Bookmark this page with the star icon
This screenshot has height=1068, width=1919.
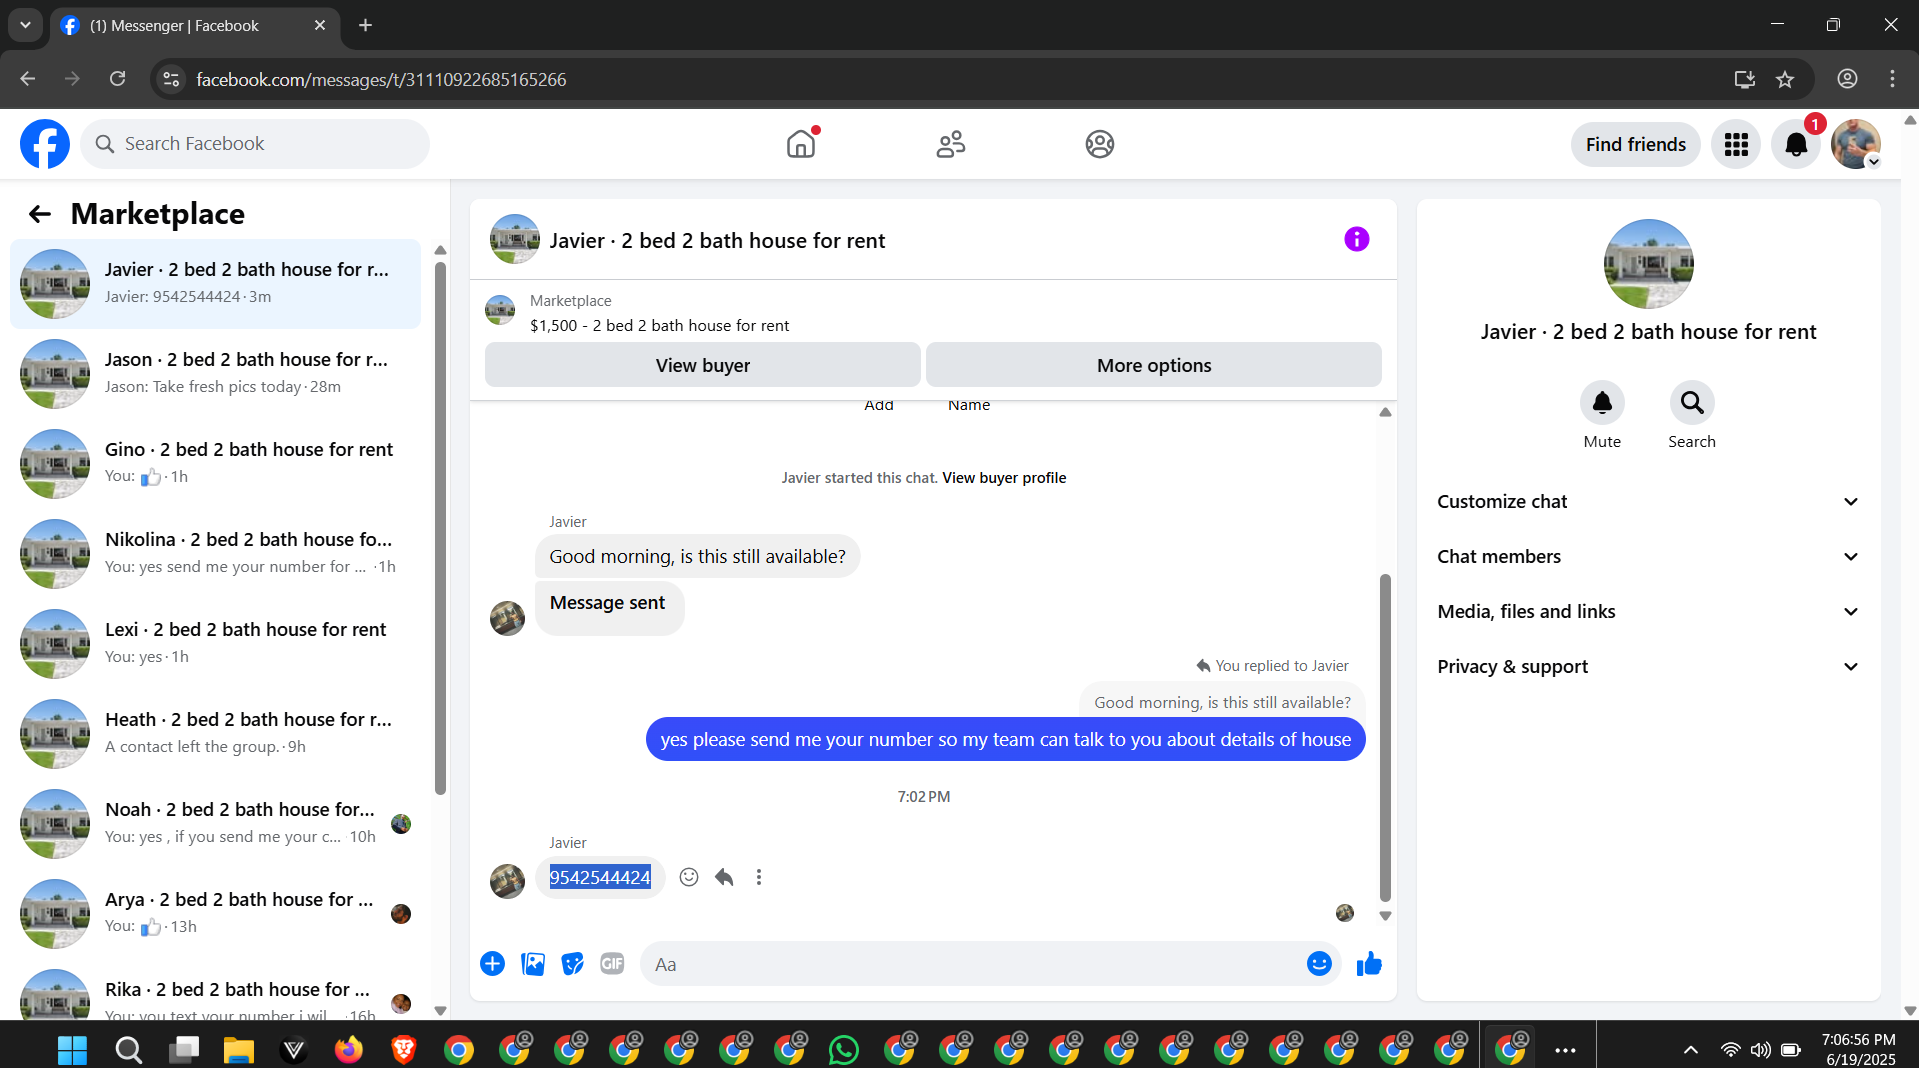tap(1785, 79)
